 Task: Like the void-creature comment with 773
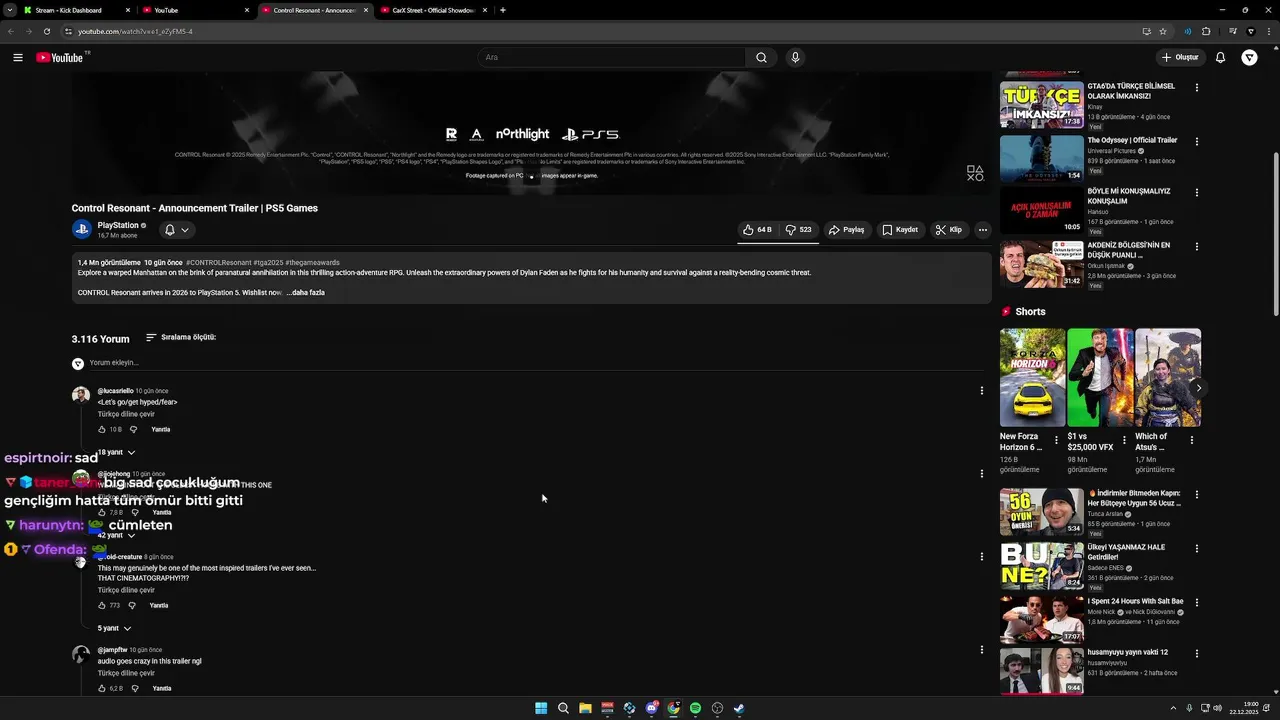102,605
